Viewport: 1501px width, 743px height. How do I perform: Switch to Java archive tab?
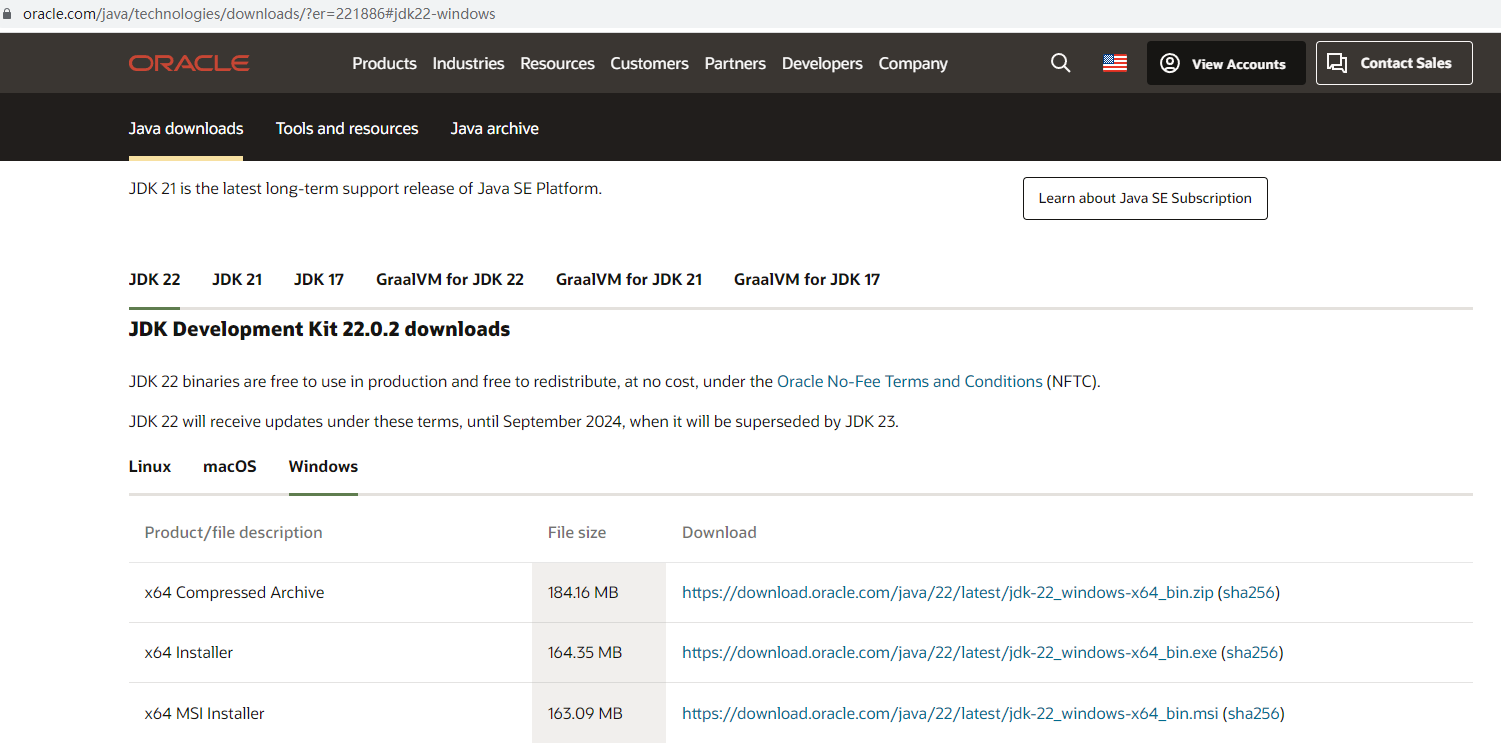coord(494,128)
